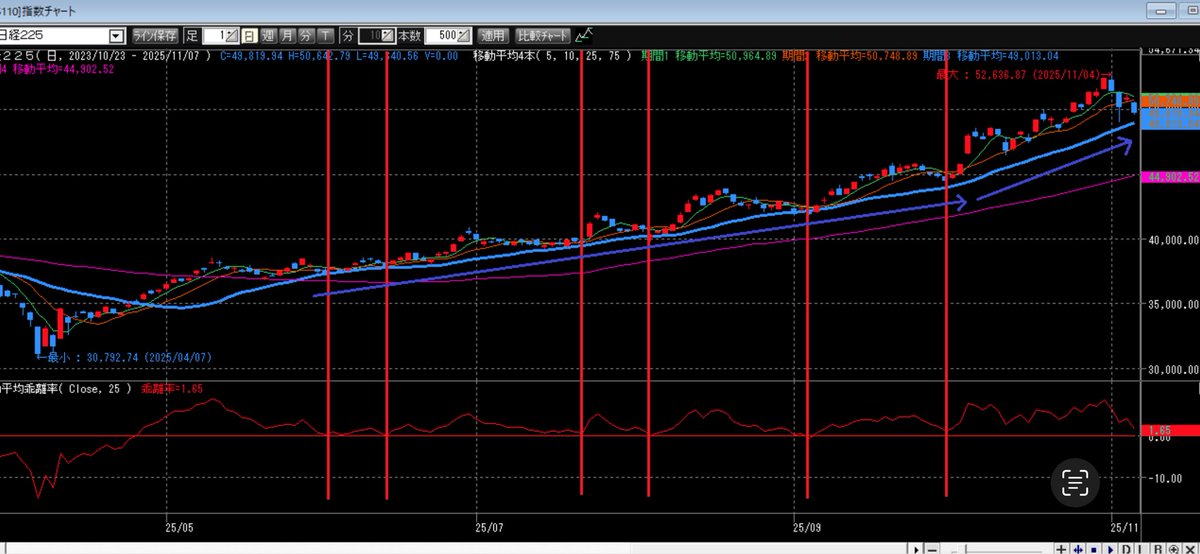The height and width of the screenshot is (554, 1200).
Task: Select the 分 (minute) timeframe button
Action: [x=305, y=36]
